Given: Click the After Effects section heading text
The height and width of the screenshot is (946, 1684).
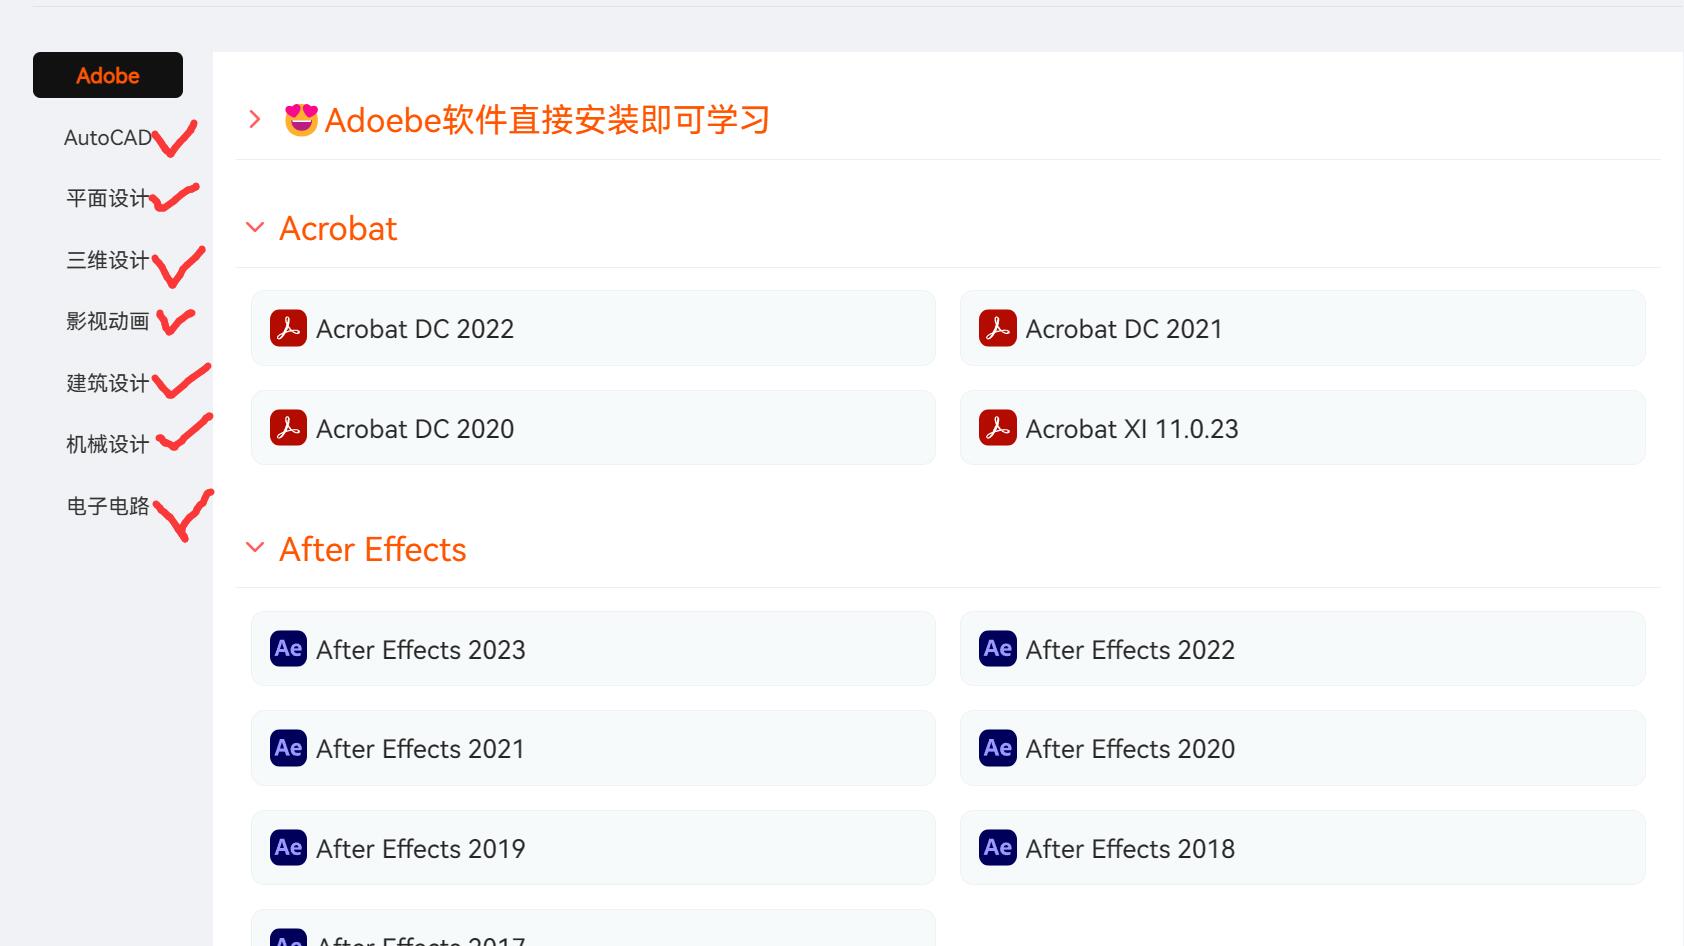Looking at the screenshot, I should pyautogui.click(x=373, y=549).
